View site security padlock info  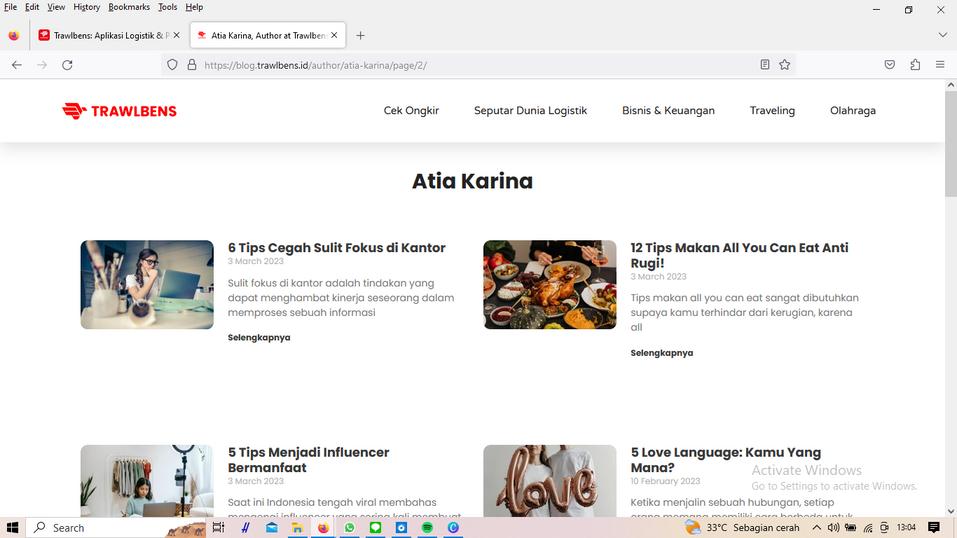192,65
